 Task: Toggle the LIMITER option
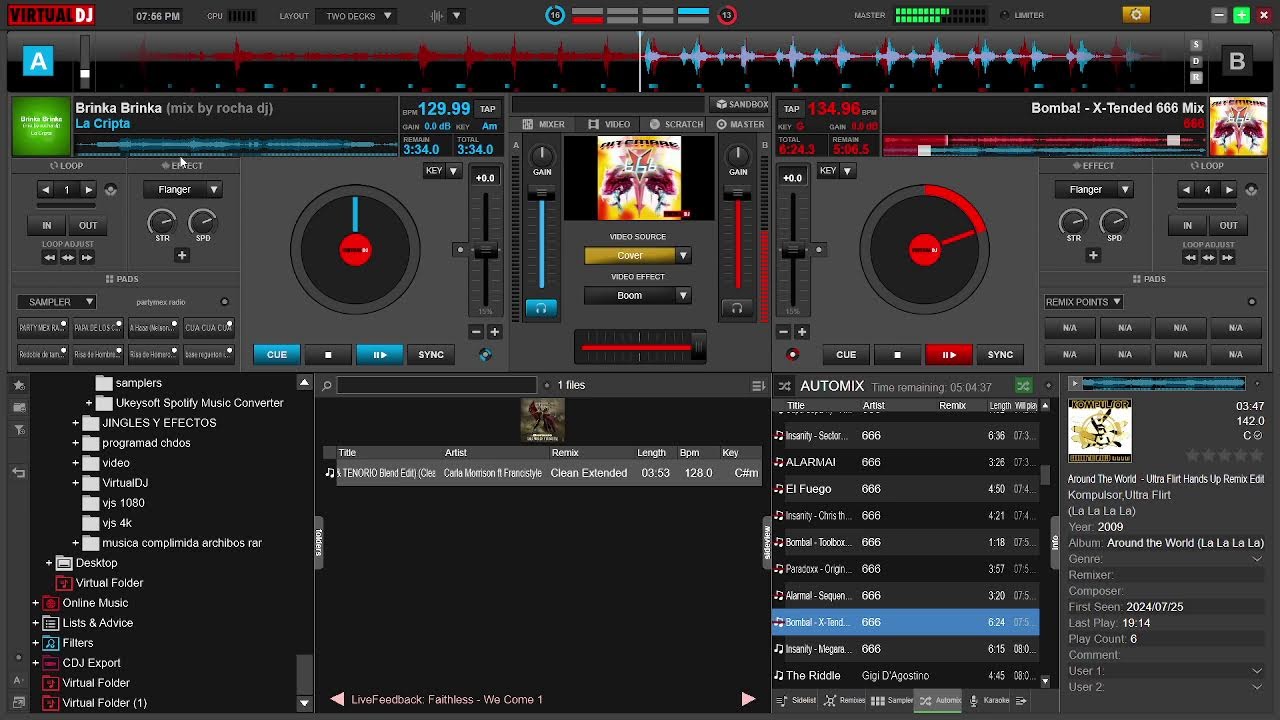(x=1021, y=15)
